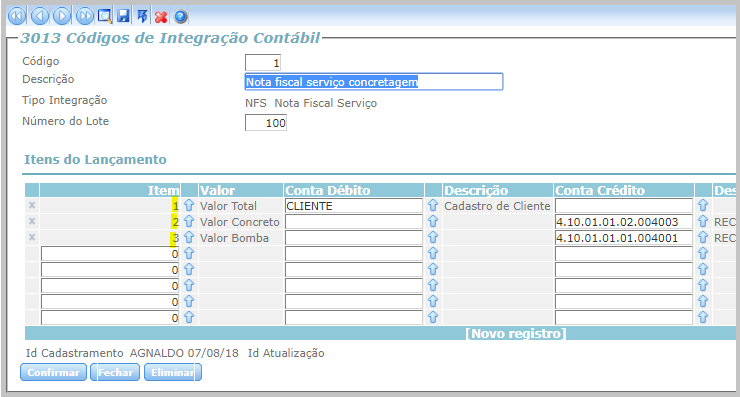Open Valor lookup arrow for Valor Concreto row
This screenshot has width=740, height=397.
click(189, 221)
